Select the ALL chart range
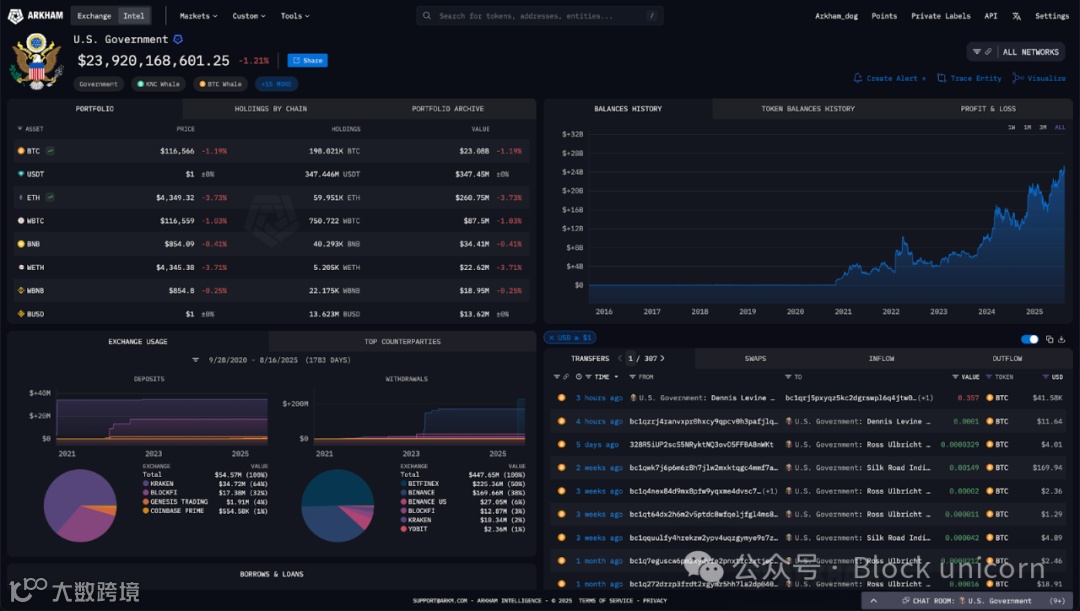1080x611 pixels. pos(1059,127)
